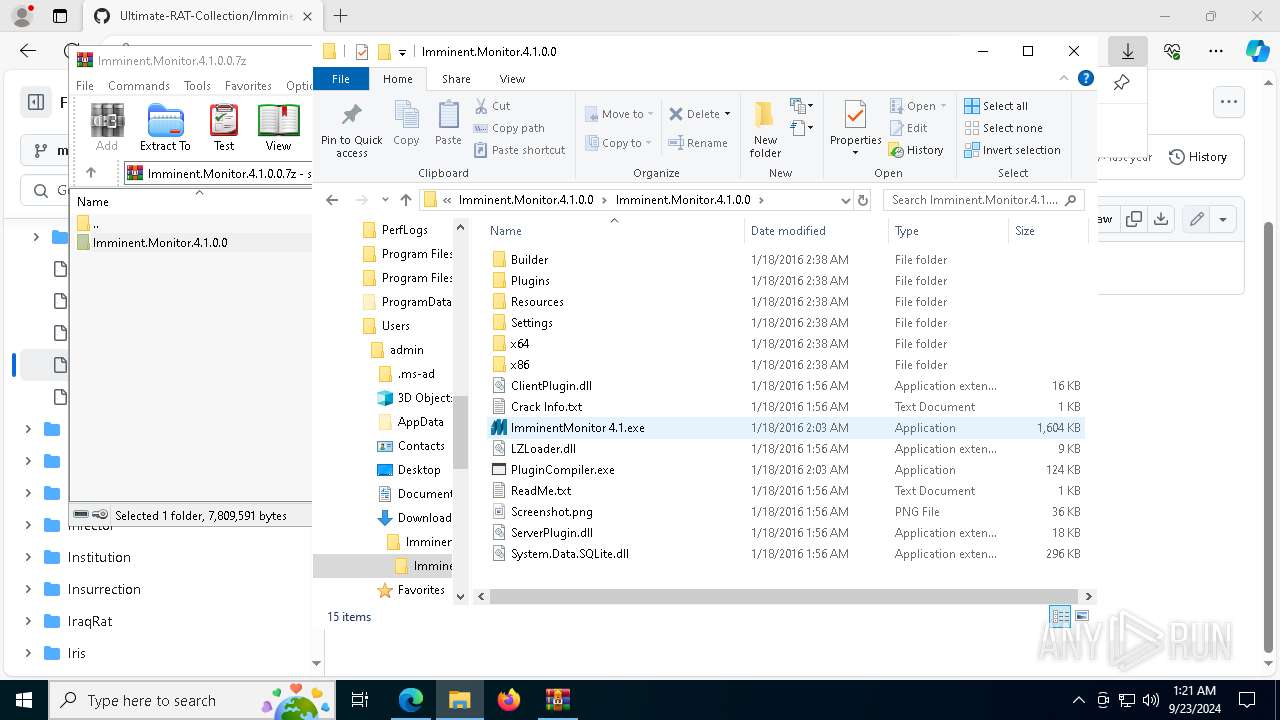Go up one folder level in Explorer
The height and width of the screenshot is (720, 1280).
tap(405, 200)
